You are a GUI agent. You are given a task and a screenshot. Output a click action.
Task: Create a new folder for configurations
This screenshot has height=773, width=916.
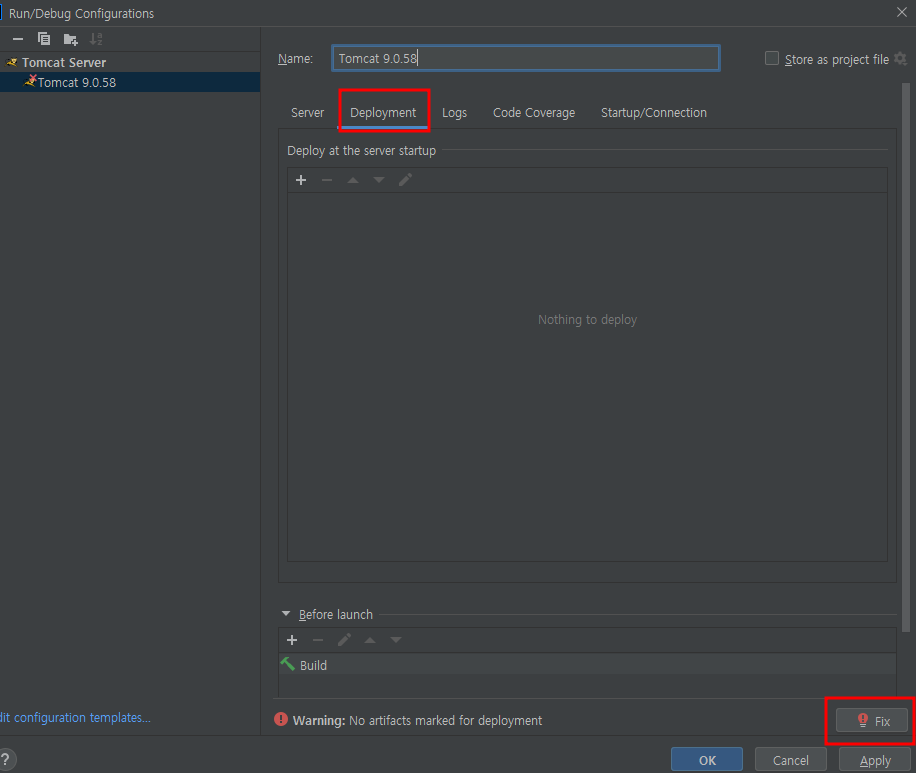pyautogui.click(x=71, y=39)
